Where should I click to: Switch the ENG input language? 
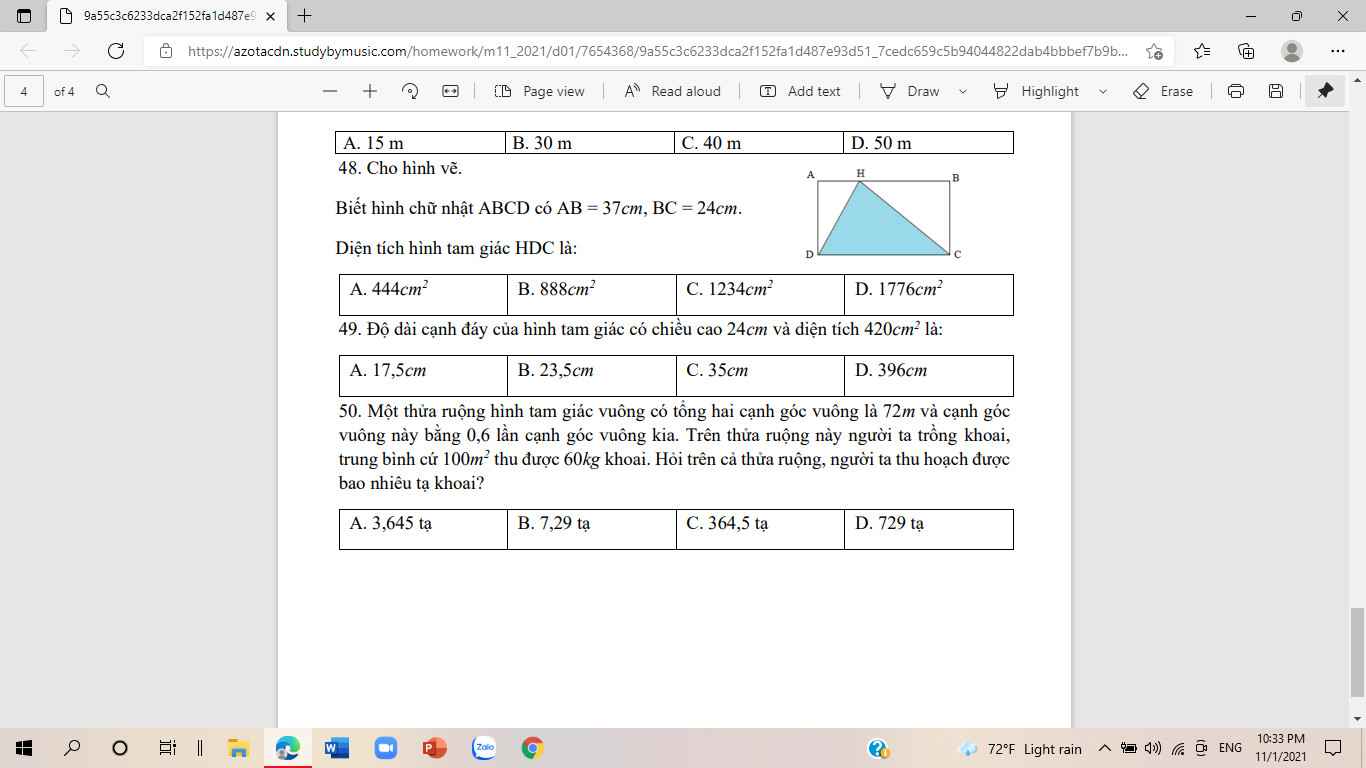1230,748
